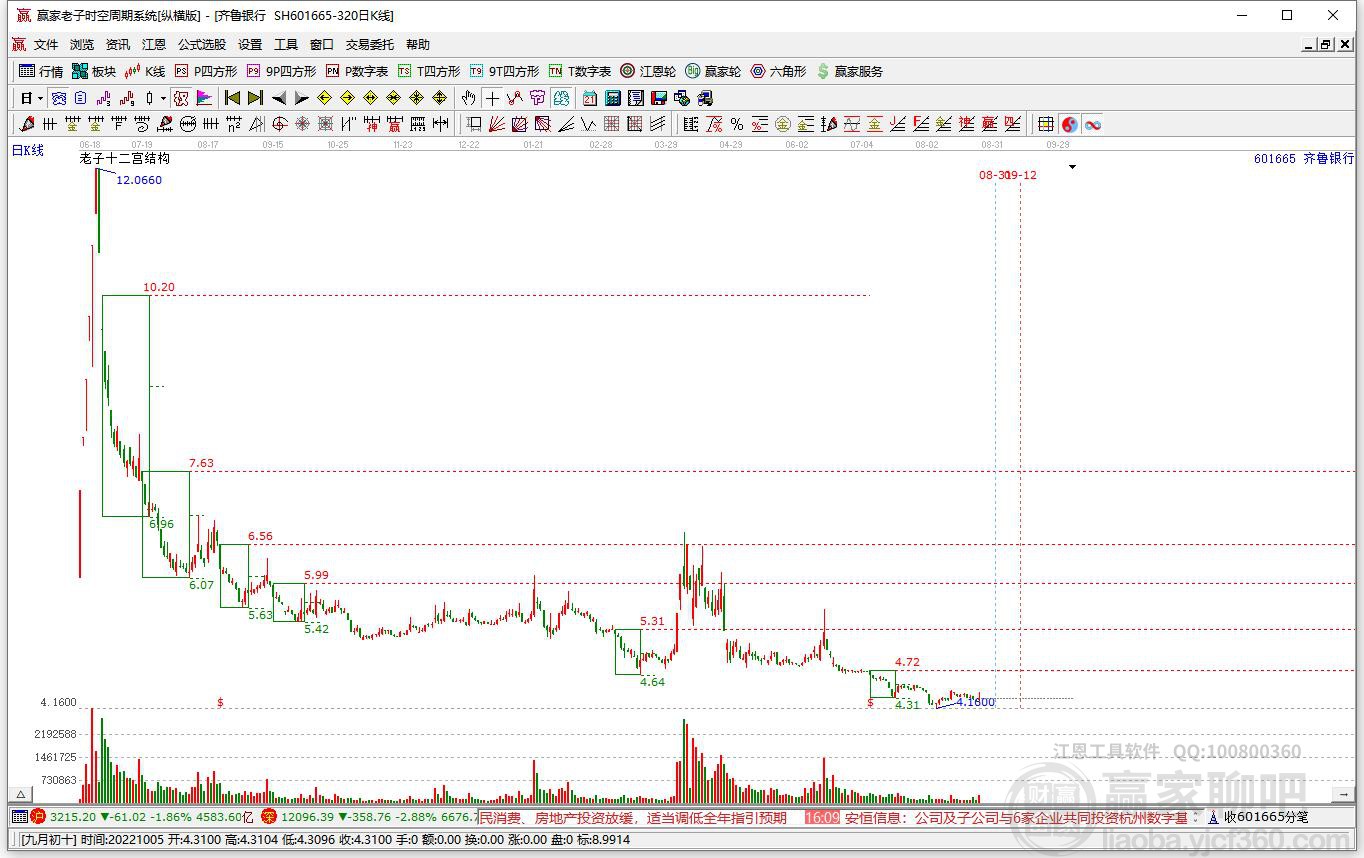
Task: Expand the 日 period dropdown arrow
Action: 40,98
